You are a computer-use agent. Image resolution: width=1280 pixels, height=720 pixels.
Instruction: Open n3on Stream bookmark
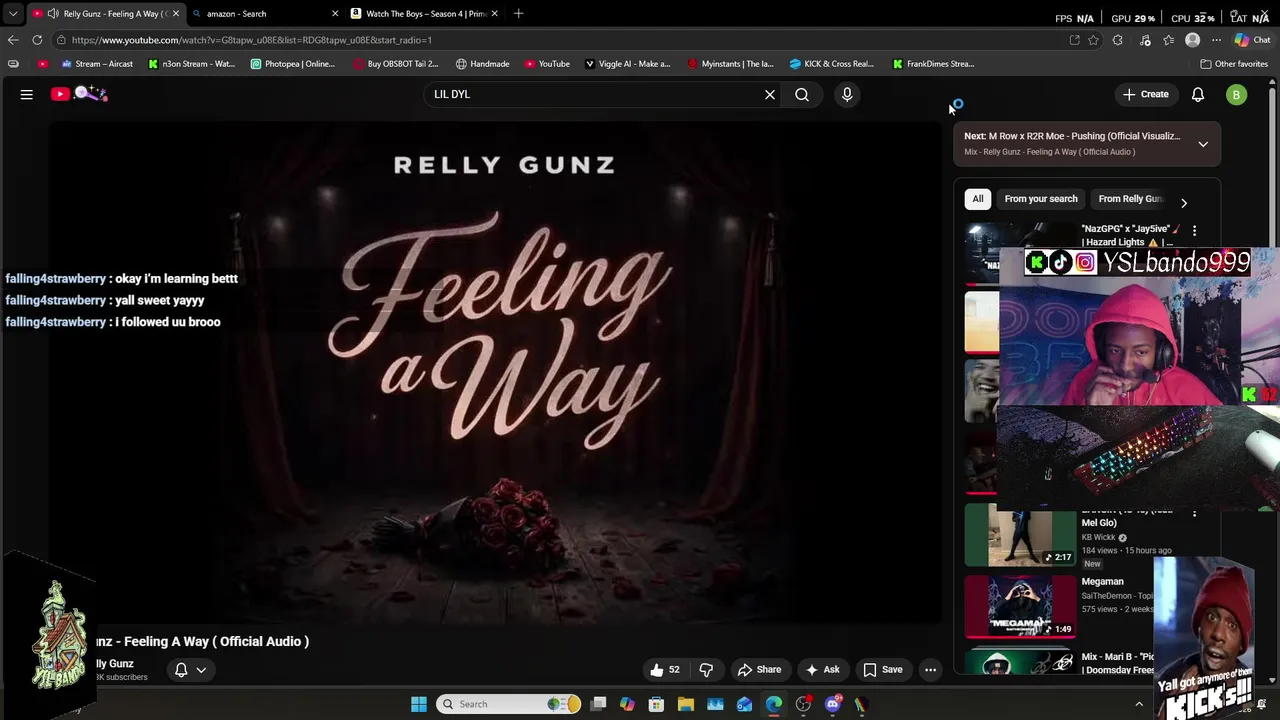point(191,64)
